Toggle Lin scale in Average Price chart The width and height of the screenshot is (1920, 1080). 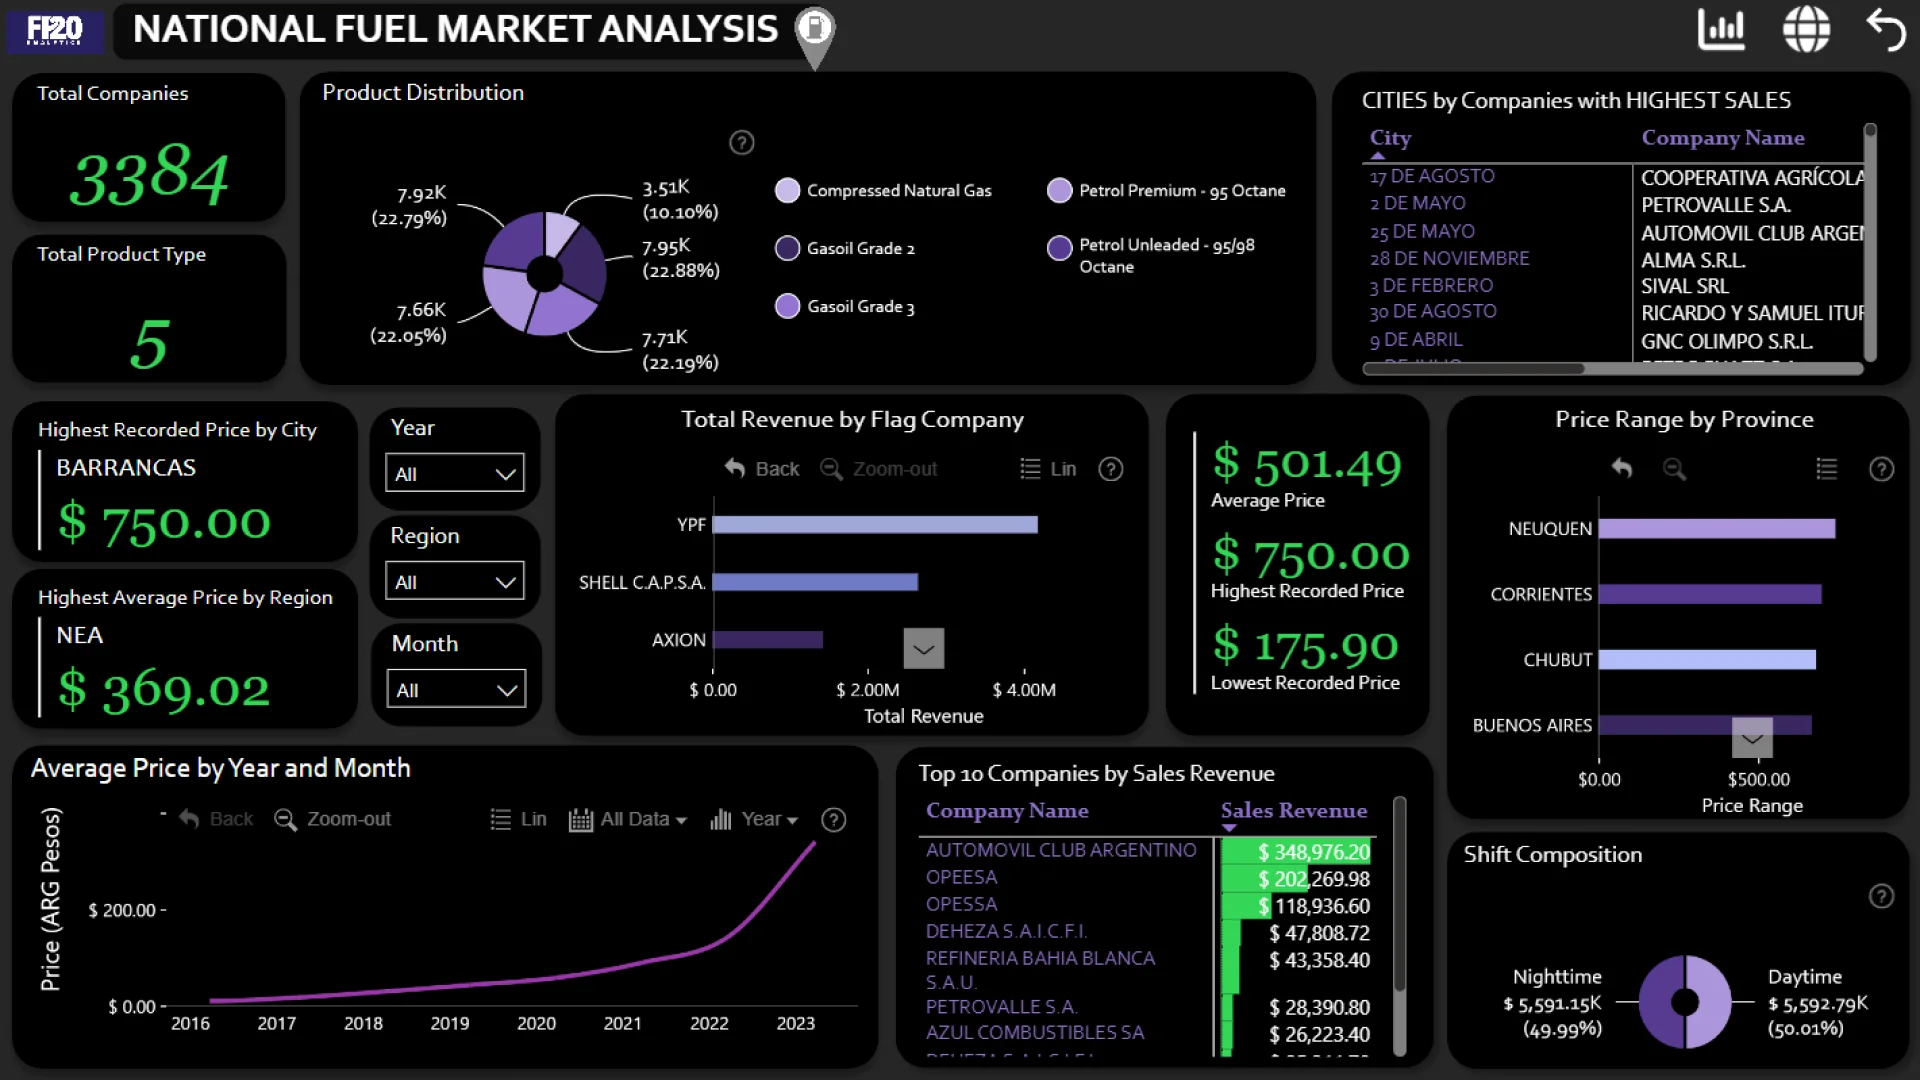click(518, 819)
